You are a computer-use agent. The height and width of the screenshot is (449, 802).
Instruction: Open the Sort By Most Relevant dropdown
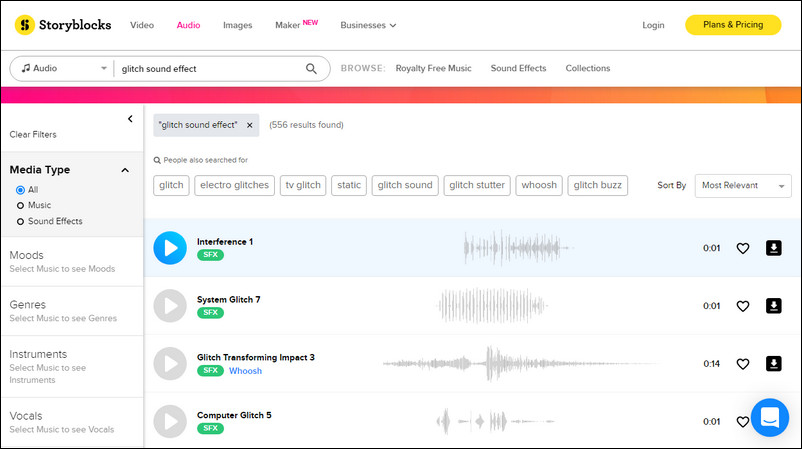tap(743, 186)
